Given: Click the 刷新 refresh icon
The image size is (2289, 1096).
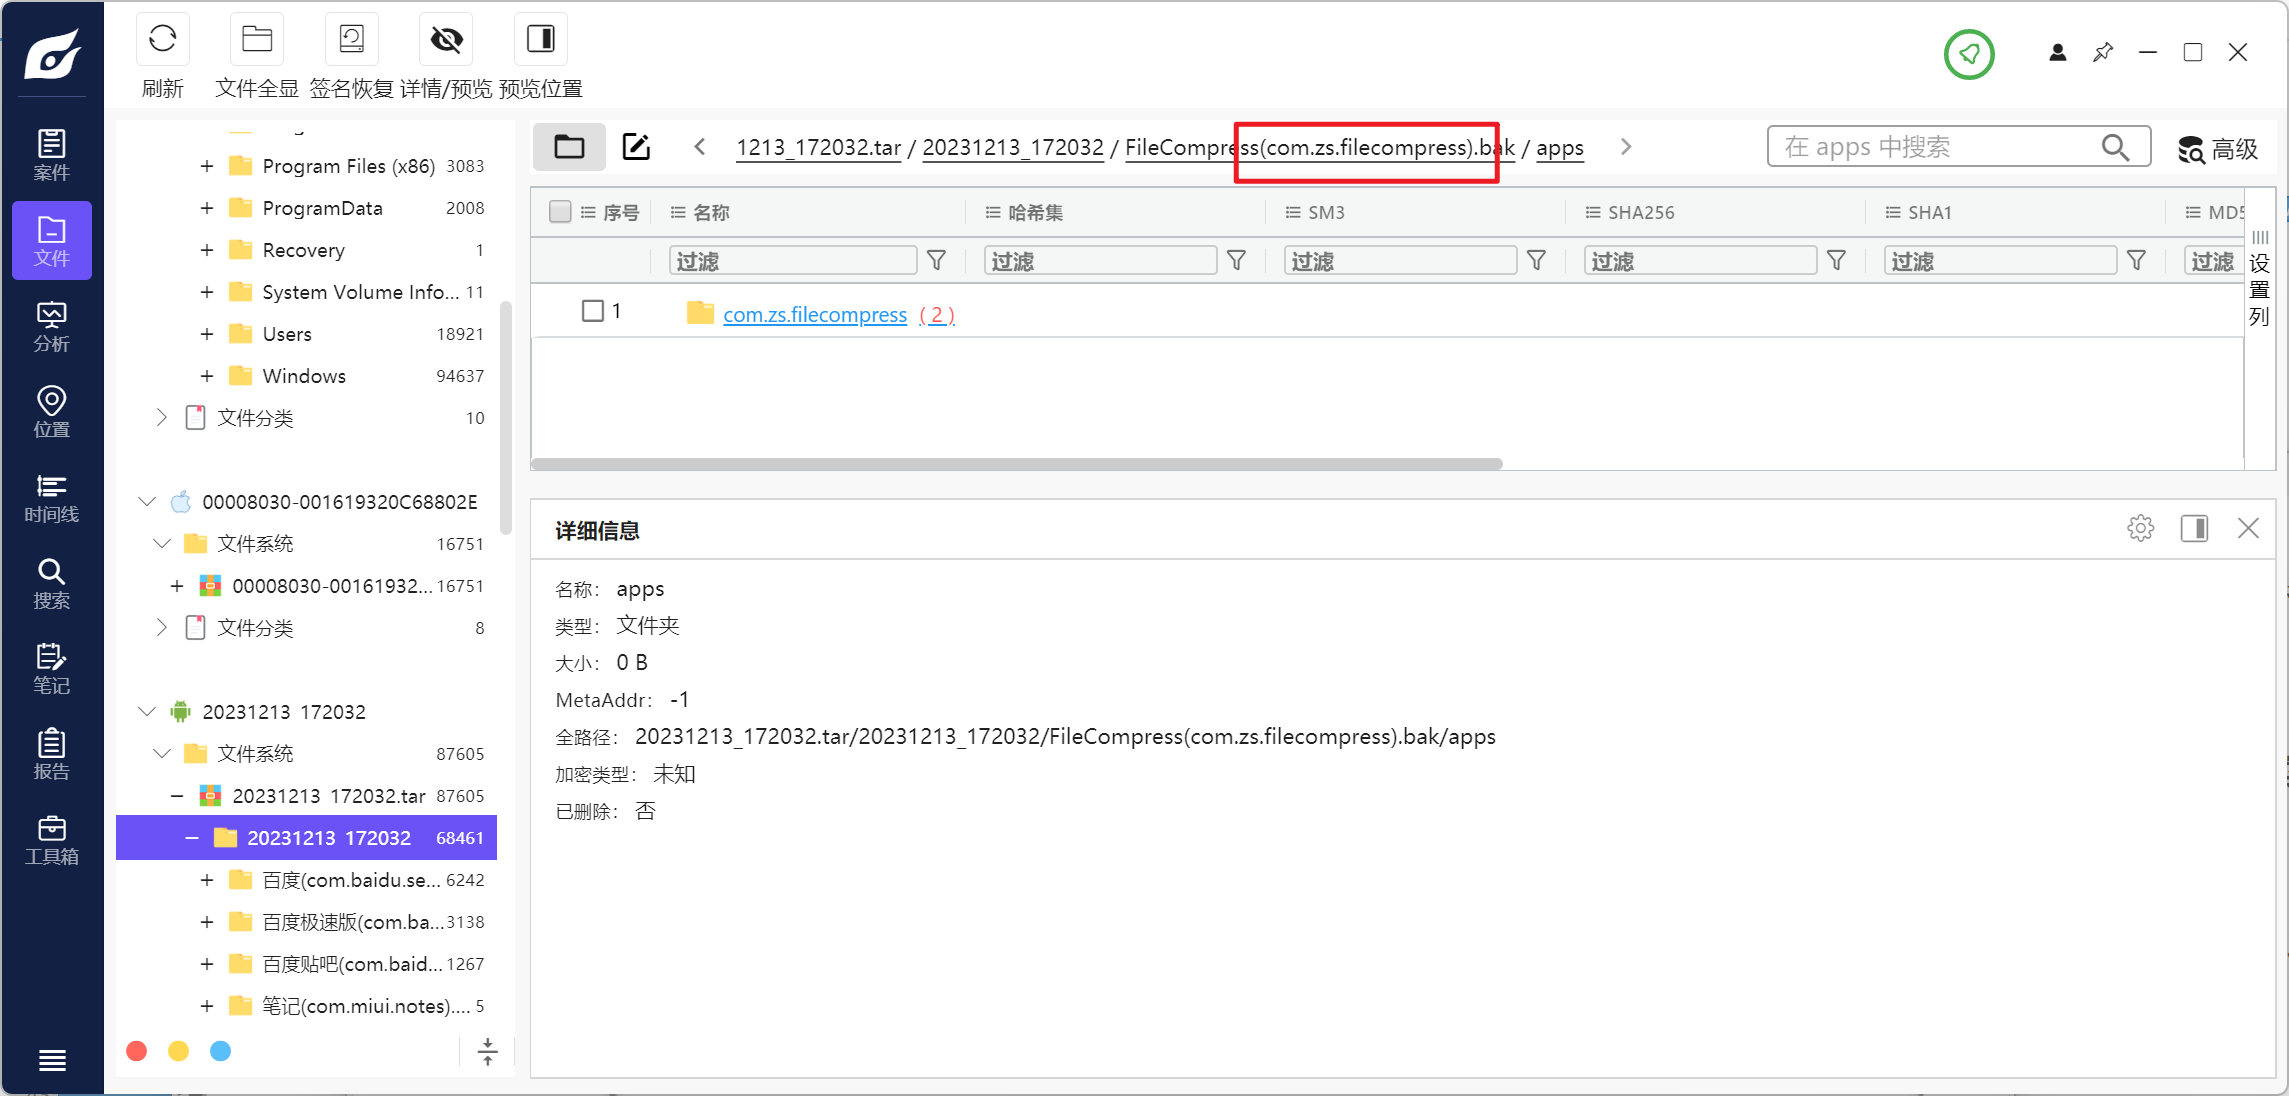Looking at the screenshot, I should tap(162, 40).
